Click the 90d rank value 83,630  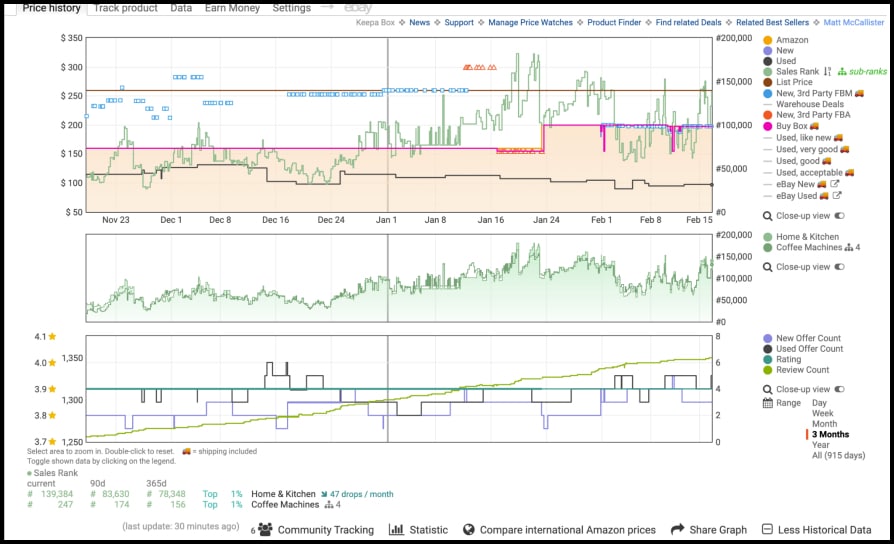pos(115,494)
